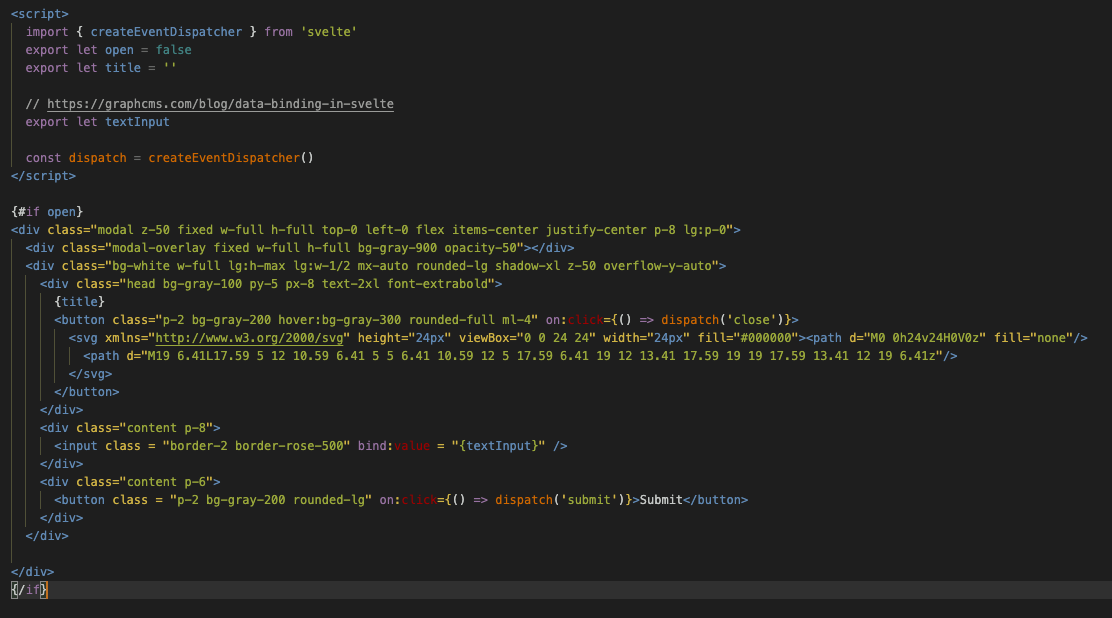
Task: Click the '{textInput}' bind value
Action: click(x=499, y=446)
